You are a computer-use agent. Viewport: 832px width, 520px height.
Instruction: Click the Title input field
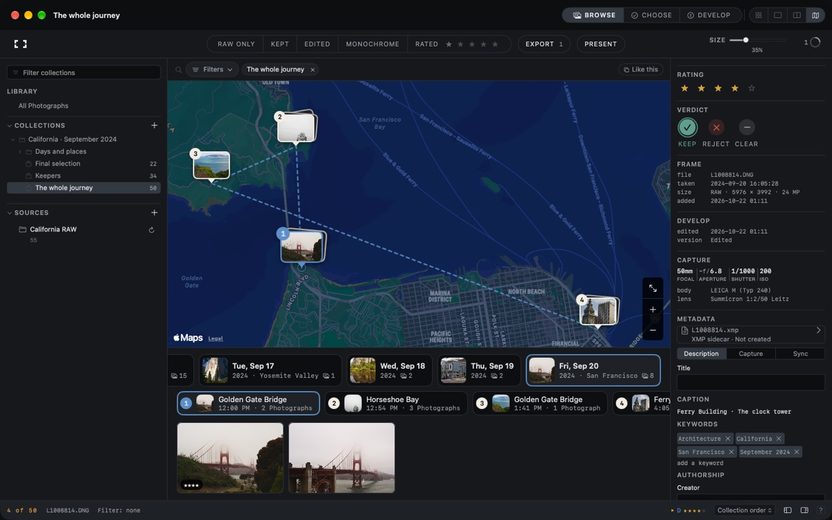pos(750,383)
